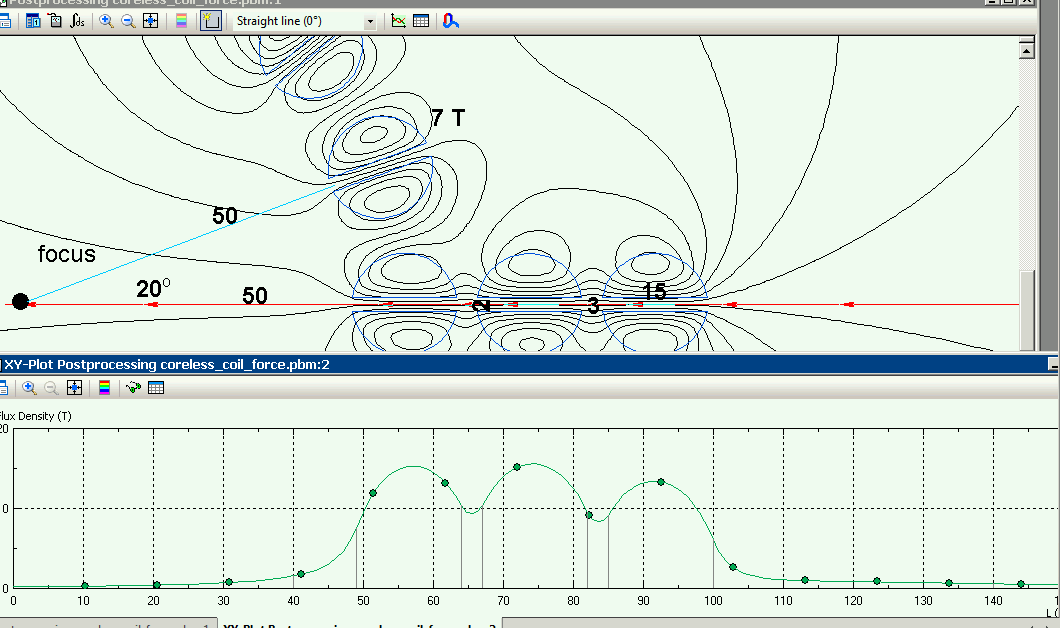Zoom in on the XY-plot window
This screenshot has height=628, width=1060.
(x=29, y=388)
